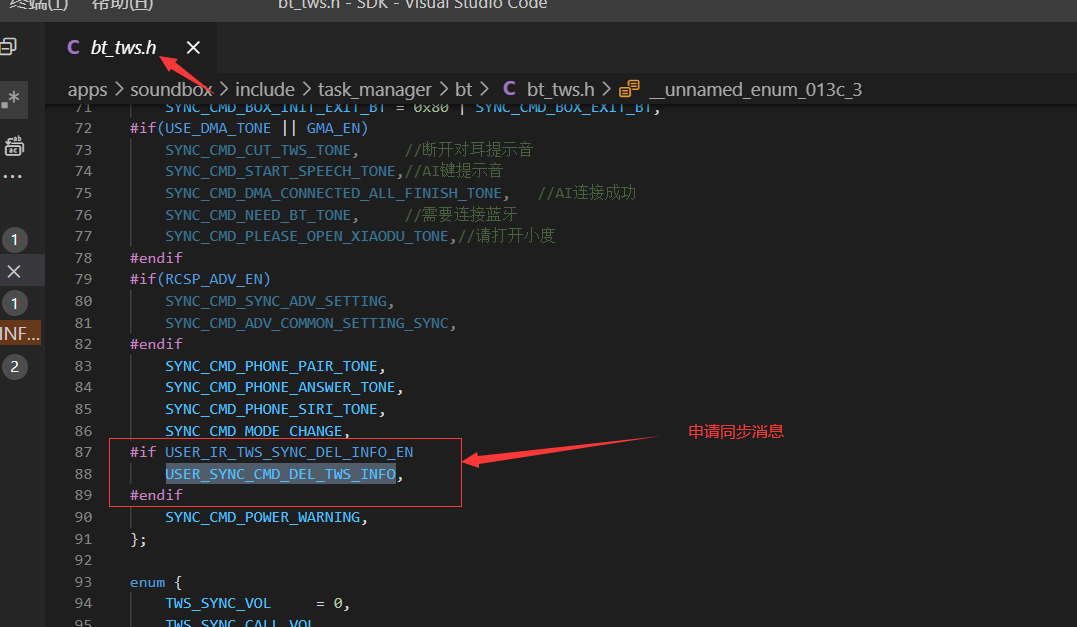
Task: Dismiss the search result row with the X
Action: click(14, 271)
